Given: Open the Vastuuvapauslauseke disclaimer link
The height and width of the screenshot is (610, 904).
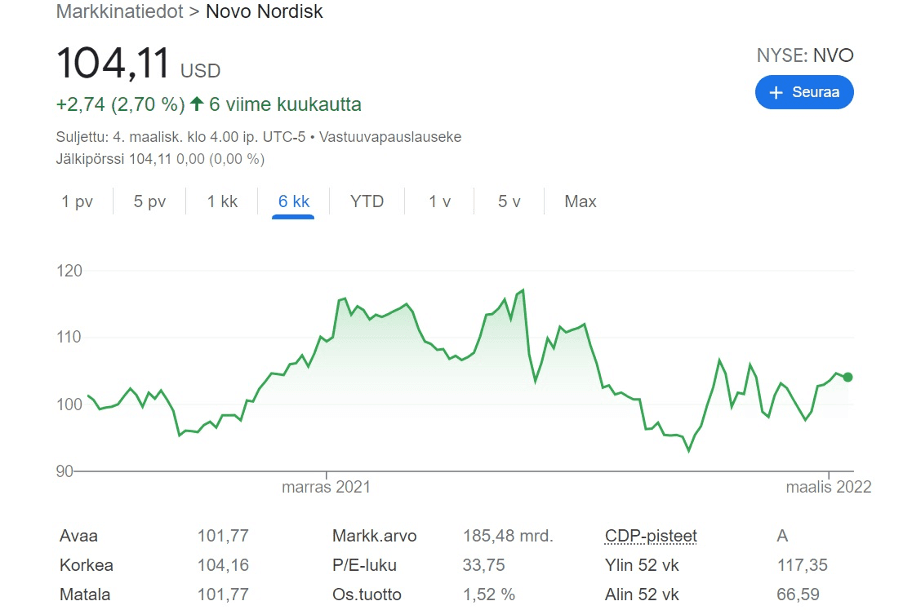Looking at the screenshot, I should pos(390,137).
